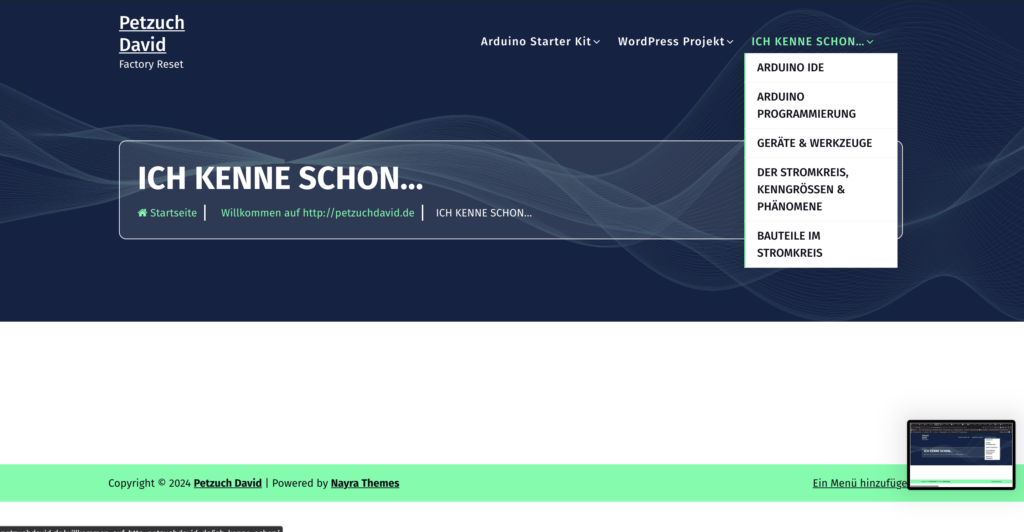Select ARDUINO PROGRAMMIERUNG submenu entry
The image size is (1024, 532).
806,105
